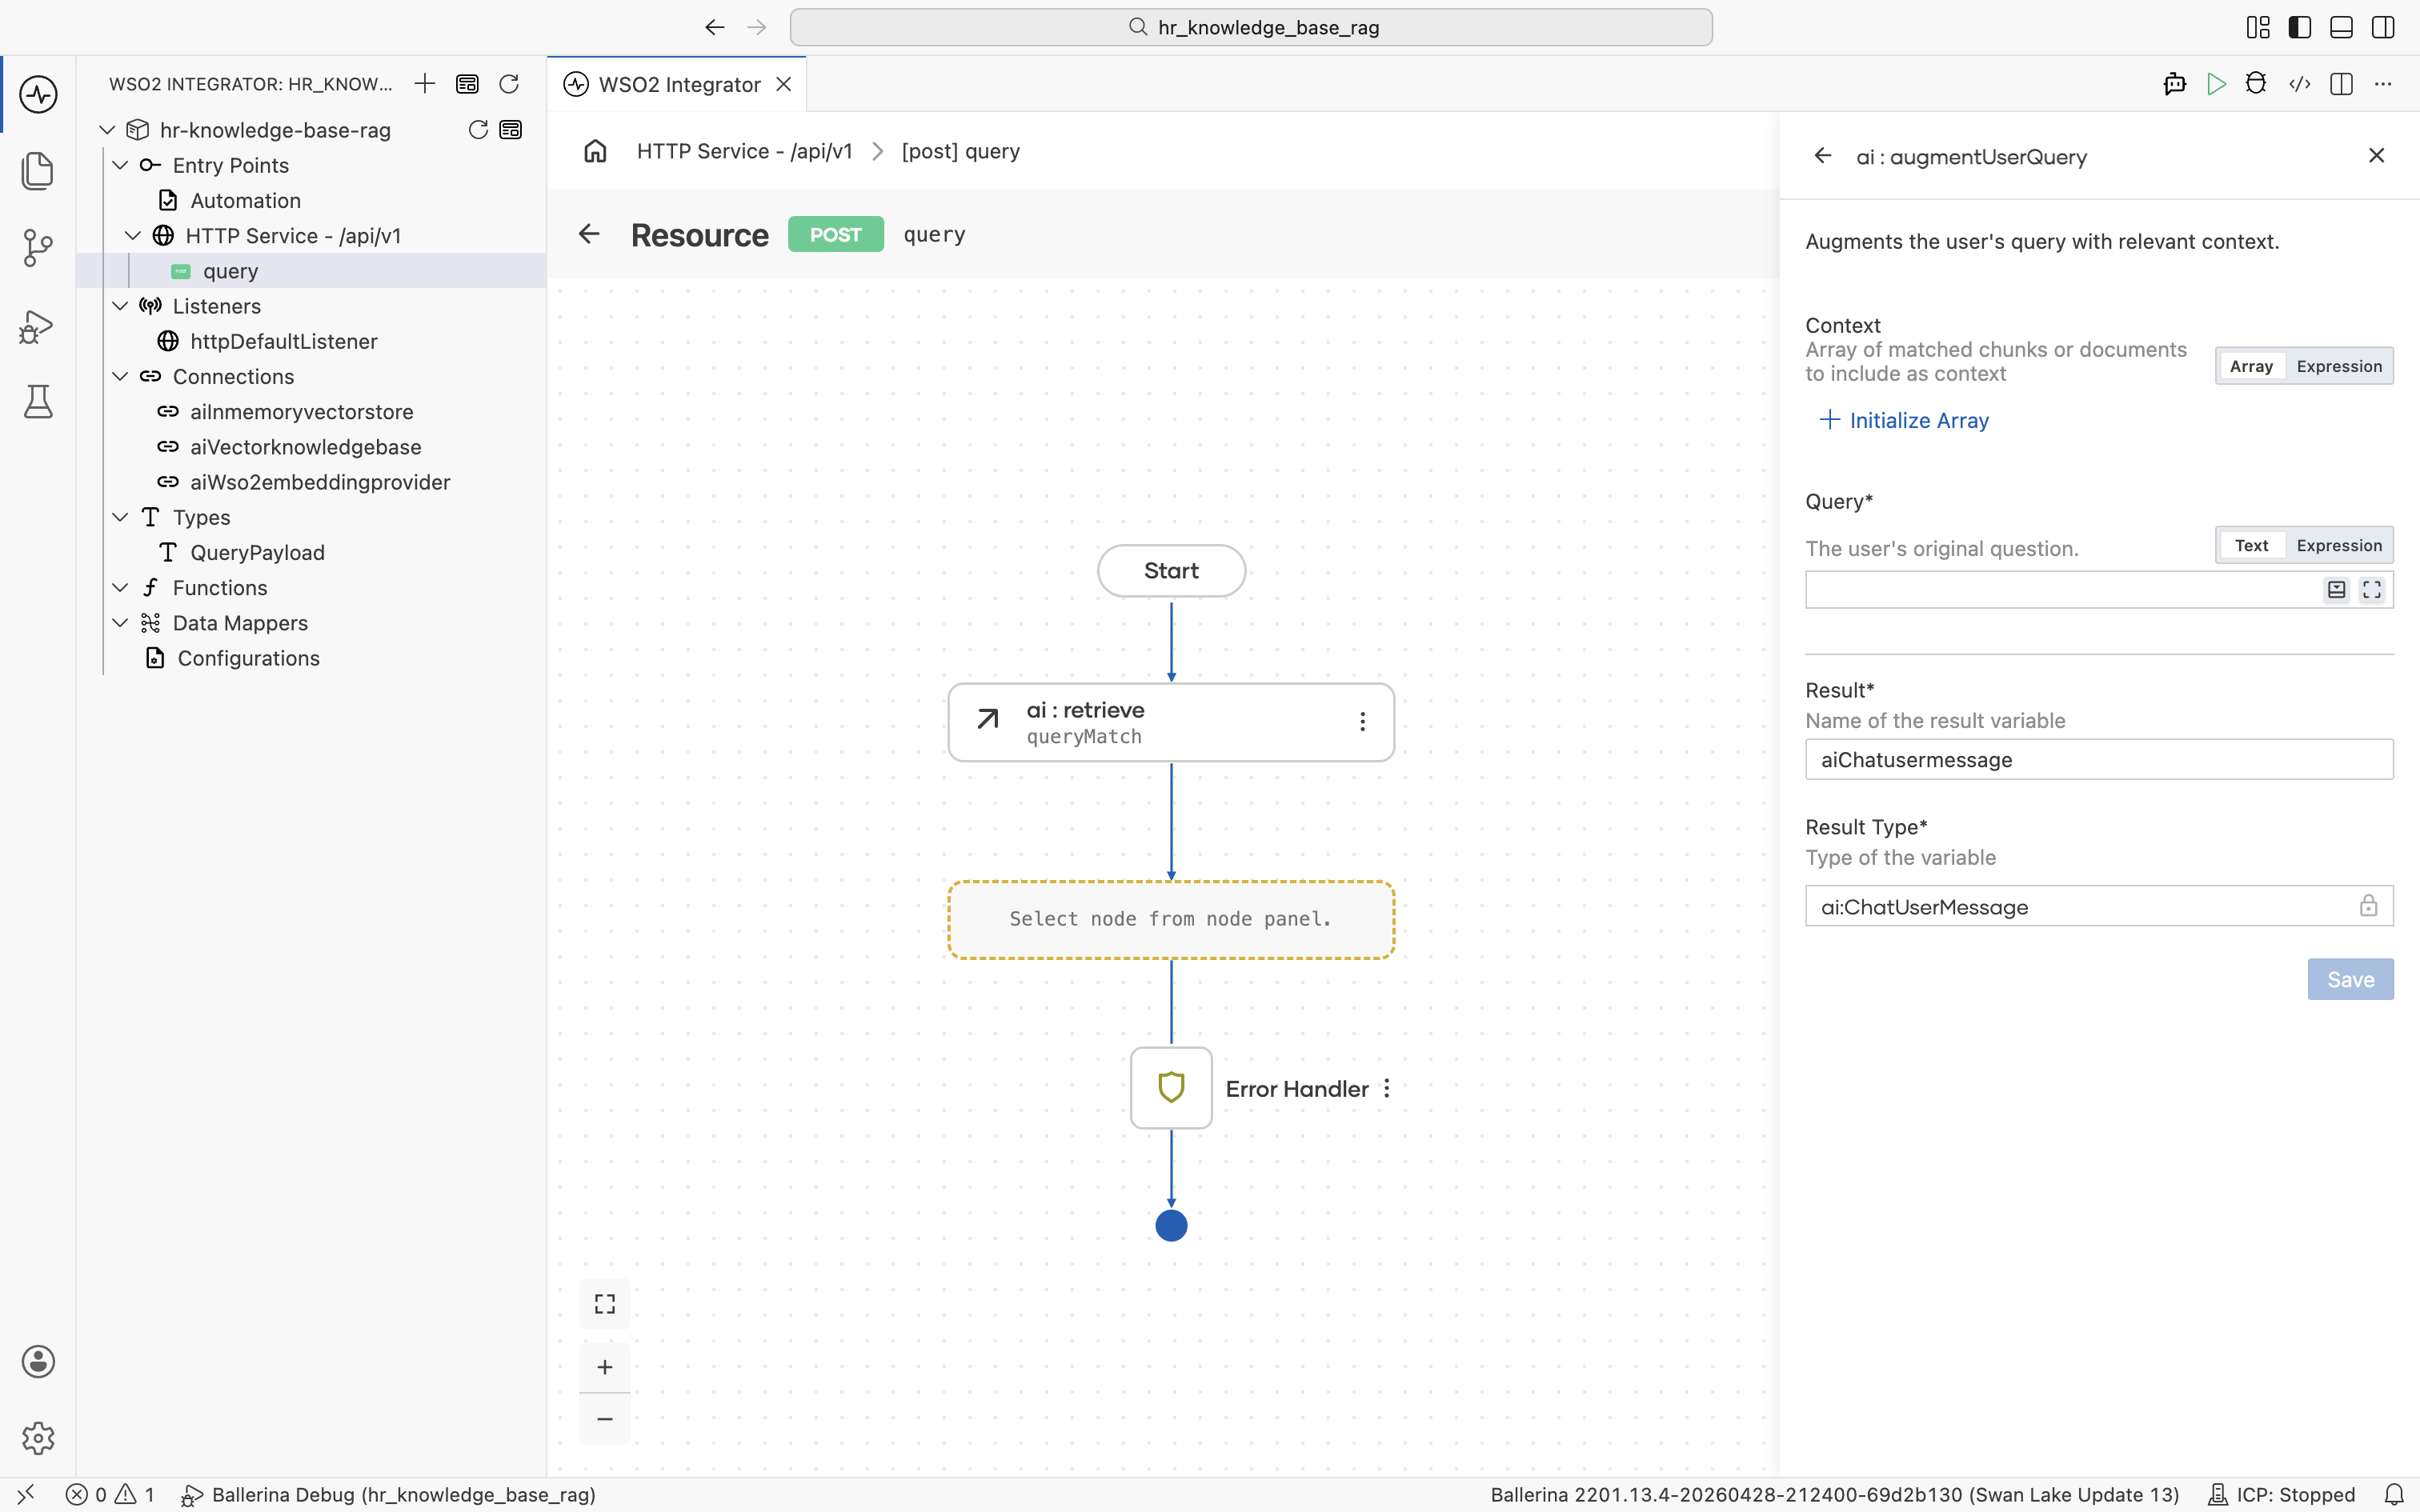Open the Testing flask icon
The height and width of the screenshot is (1512, 2420).
38,402
